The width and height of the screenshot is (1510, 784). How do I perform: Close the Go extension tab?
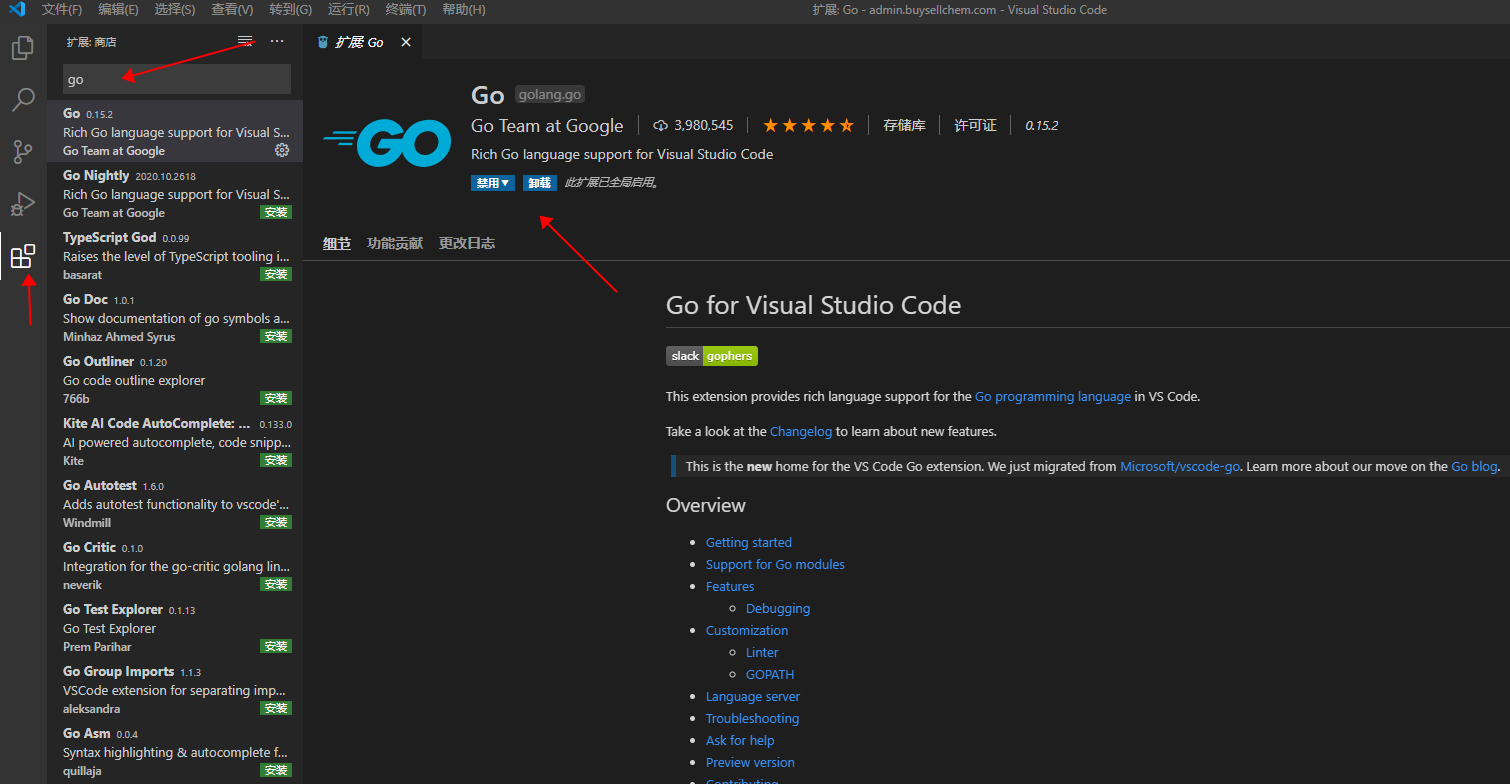(x=406, y=42)
